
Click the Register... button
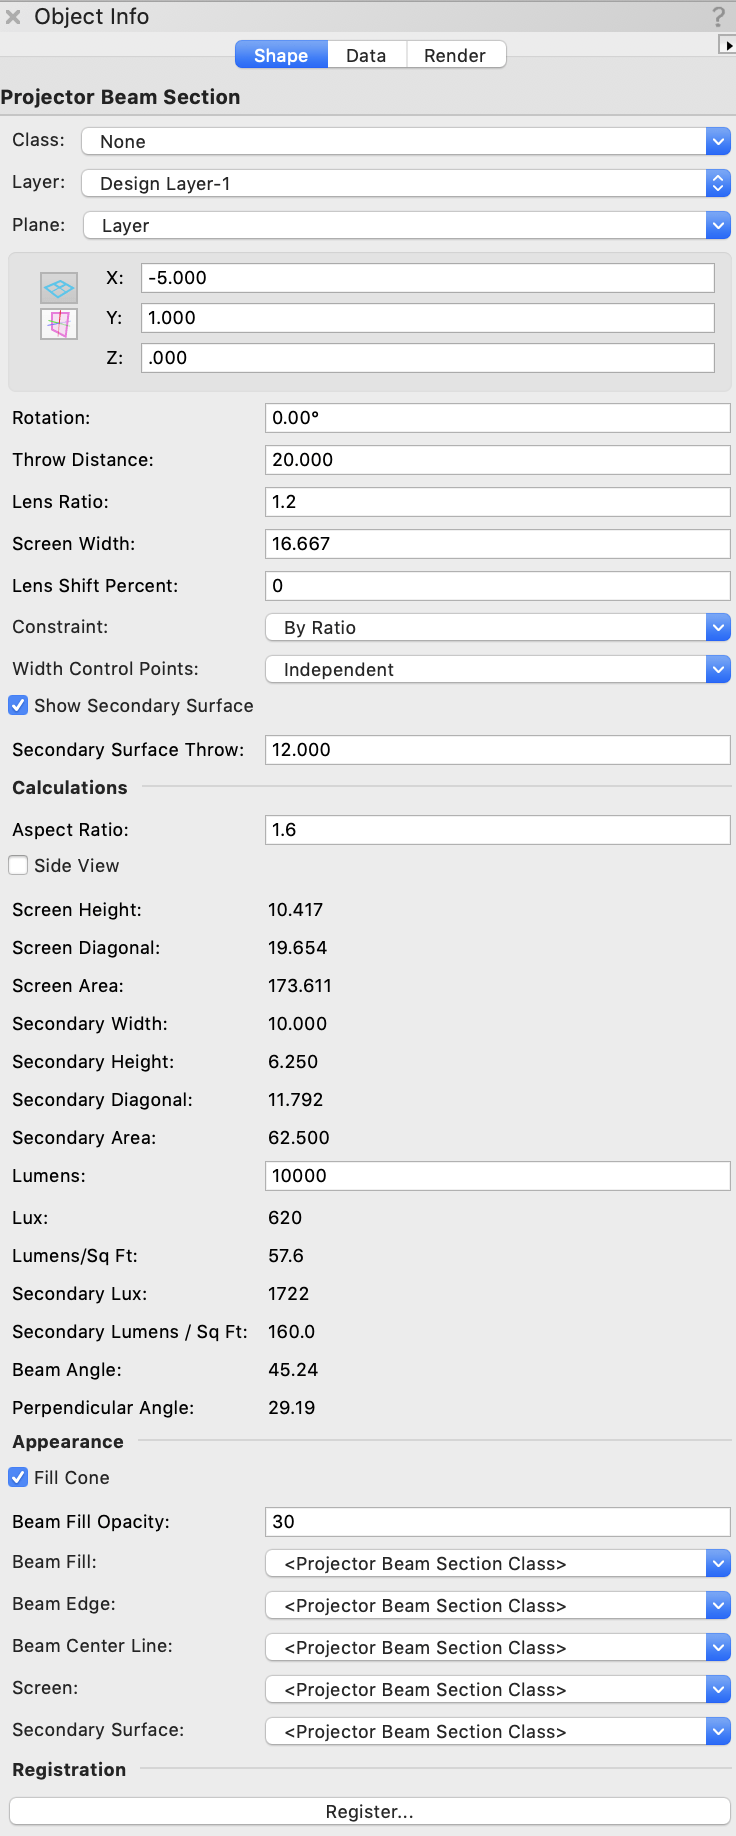(x=369, y=1812)
